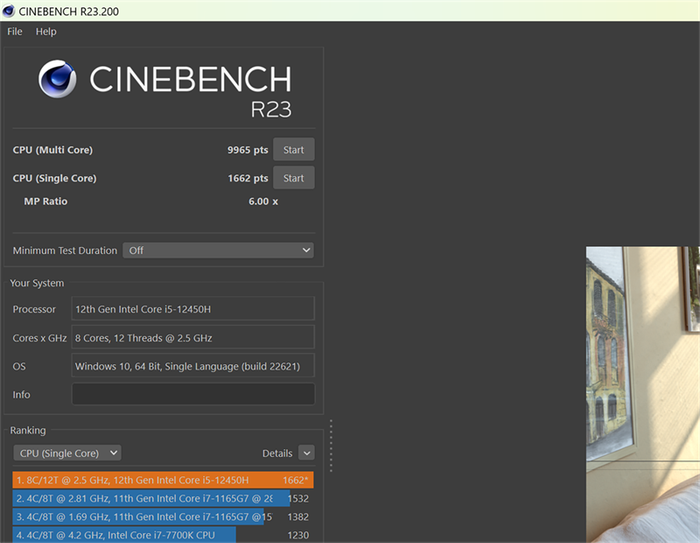Open the CPU (Single Core) ranking dropdown

[67, 453]
